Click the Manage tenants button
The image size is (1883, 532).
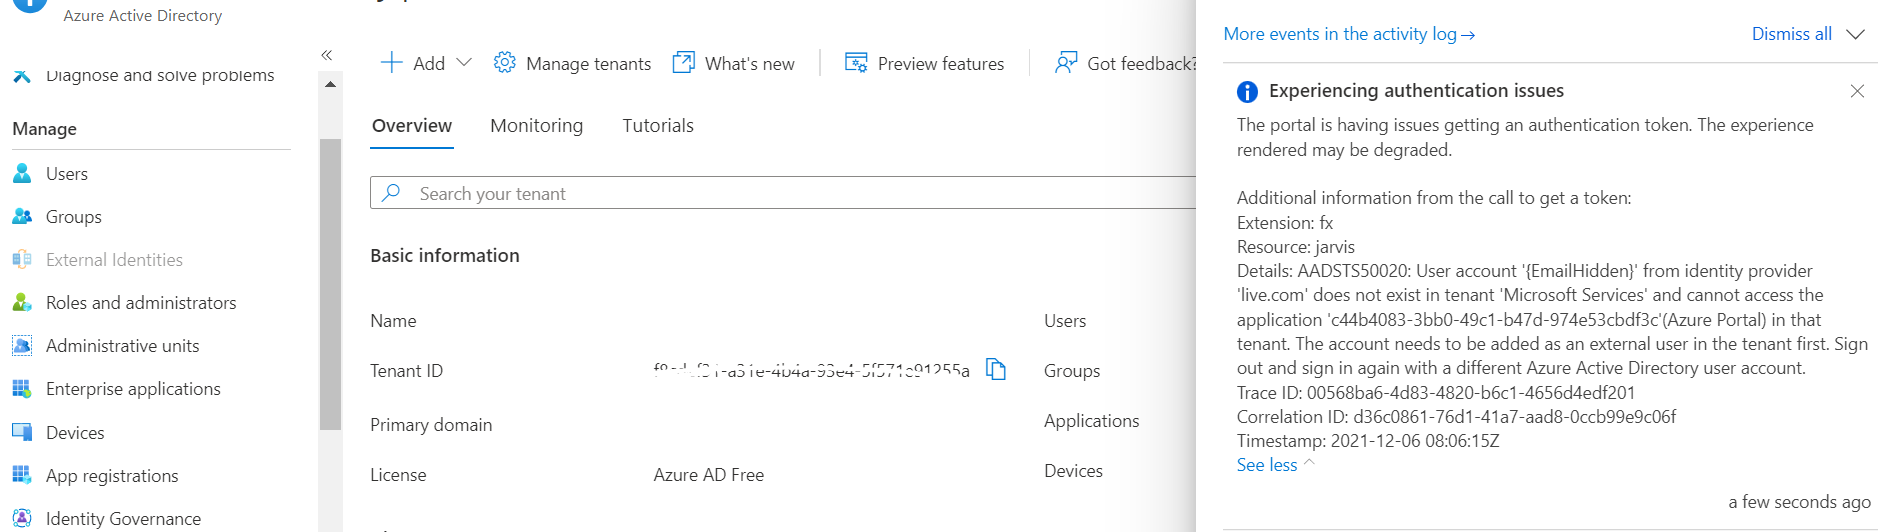pyautogui.click(x=573, y=63)
